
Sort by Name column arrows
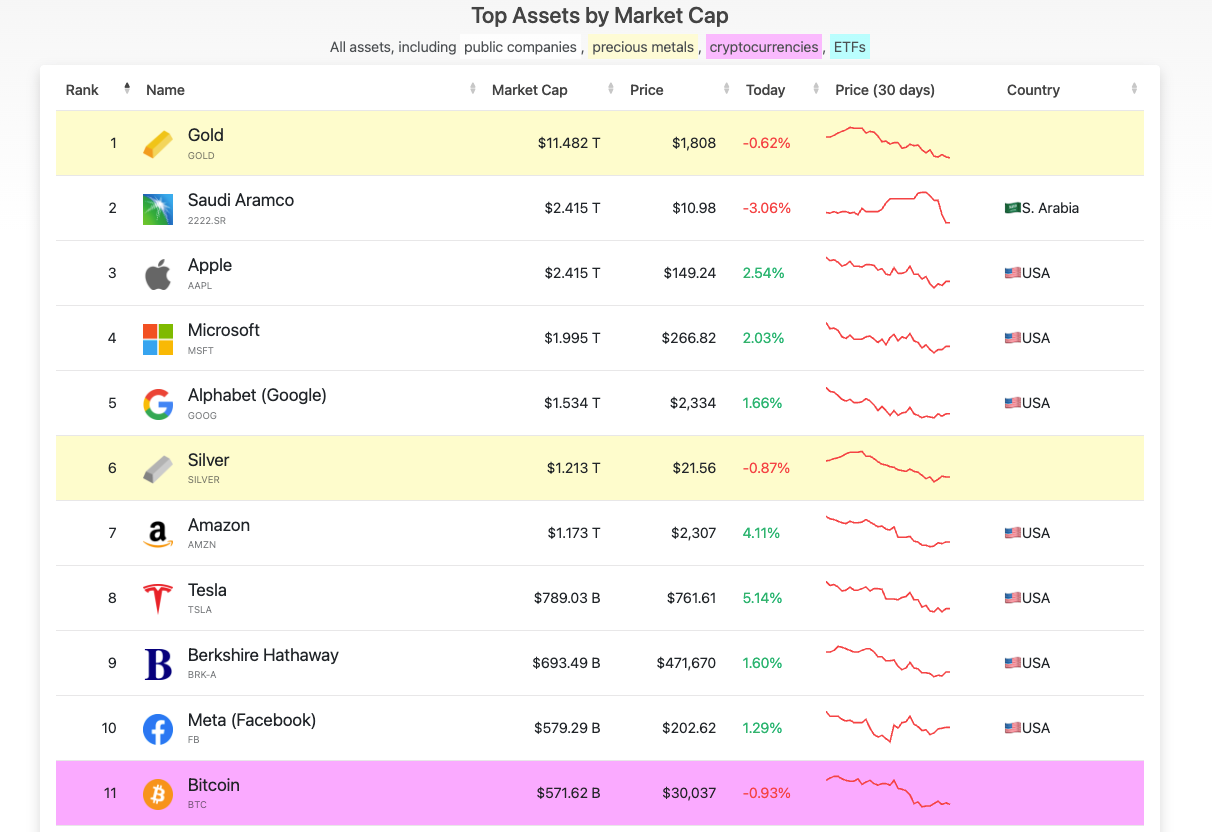[x=473, y=89]
